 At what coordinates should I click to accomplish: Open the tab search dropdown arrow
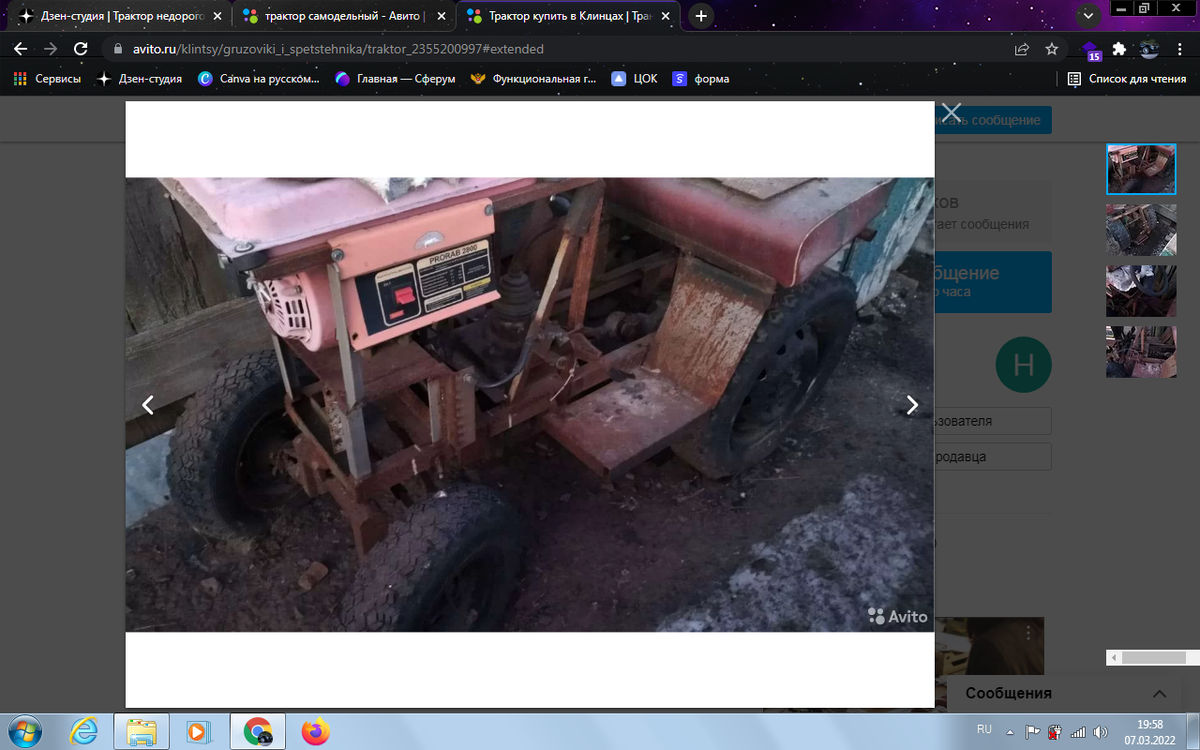pyautogui.click(x=1089, y=16)
